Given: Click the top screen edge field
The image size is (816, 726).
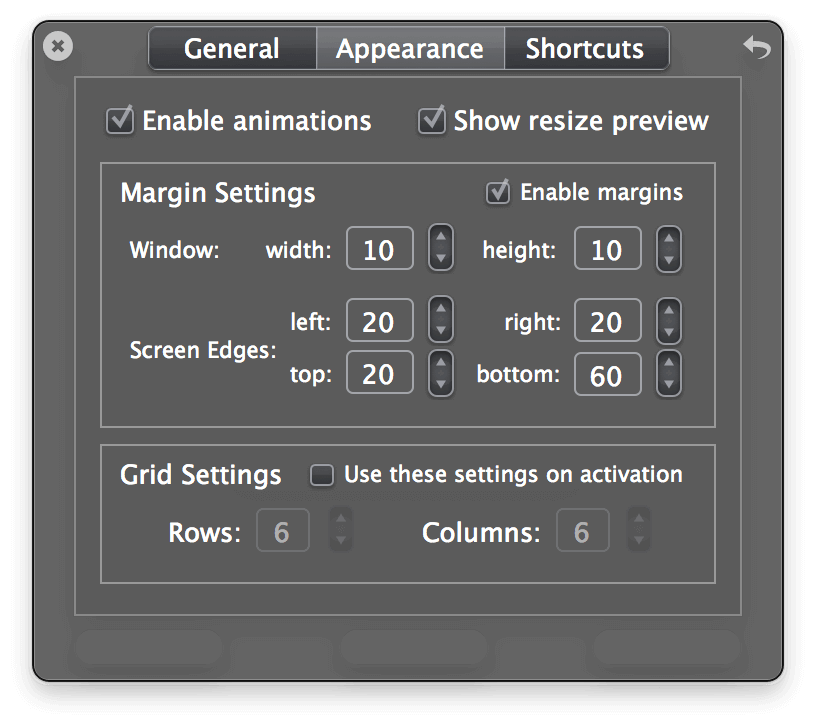Looking at the screenshot, I should [380, 373].
